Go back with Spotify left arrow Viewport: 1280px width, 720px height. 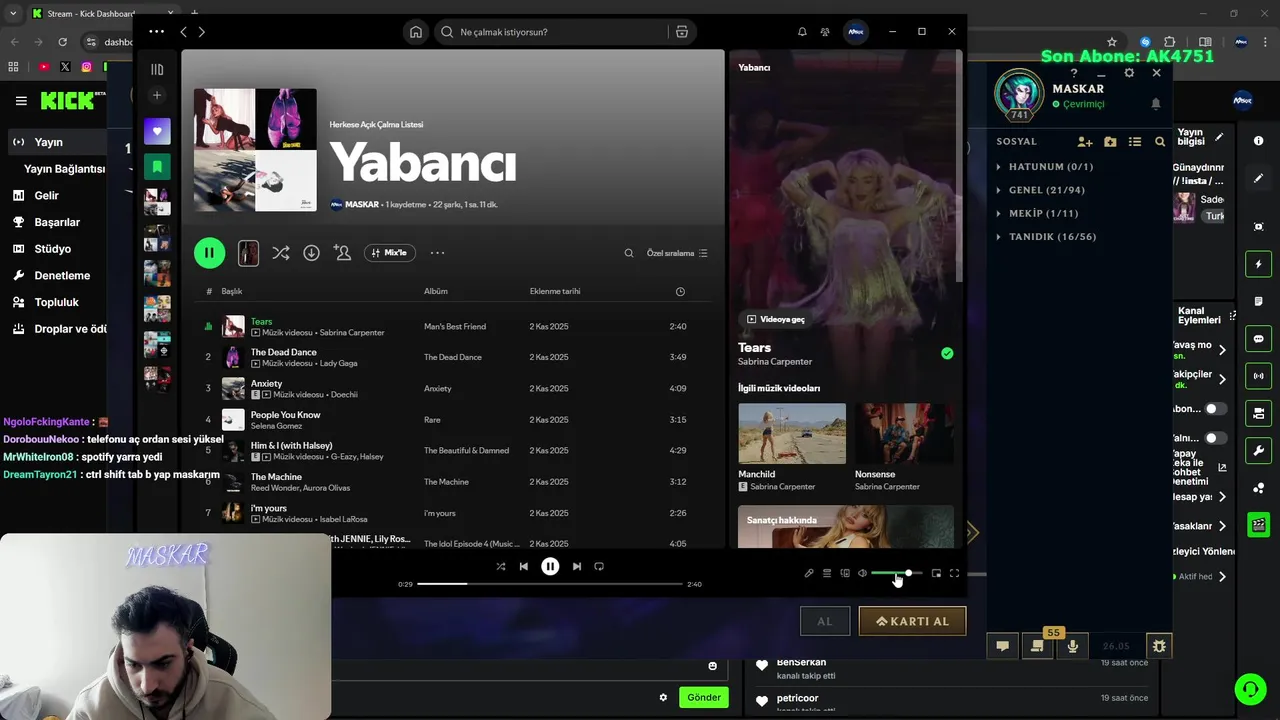[183, 32]
